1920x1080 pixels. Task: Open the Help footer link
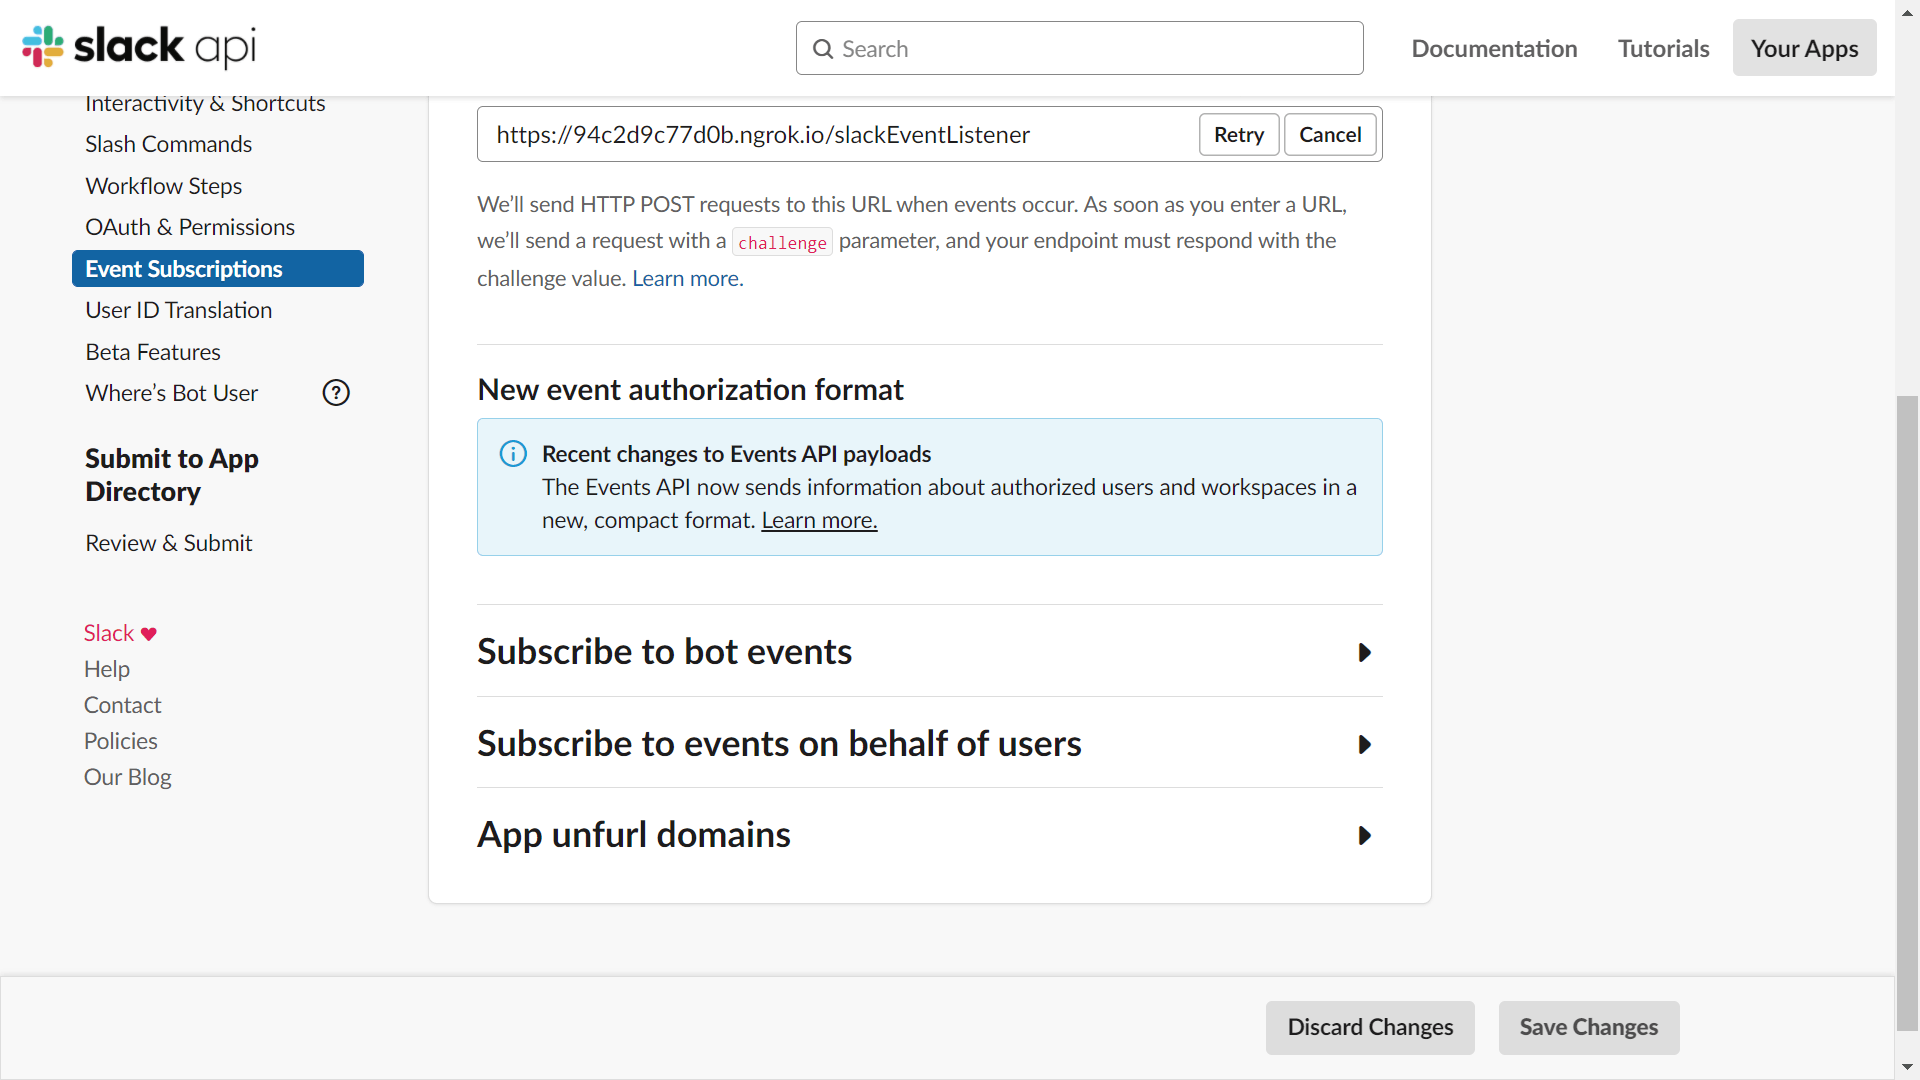tap(107, 669)
